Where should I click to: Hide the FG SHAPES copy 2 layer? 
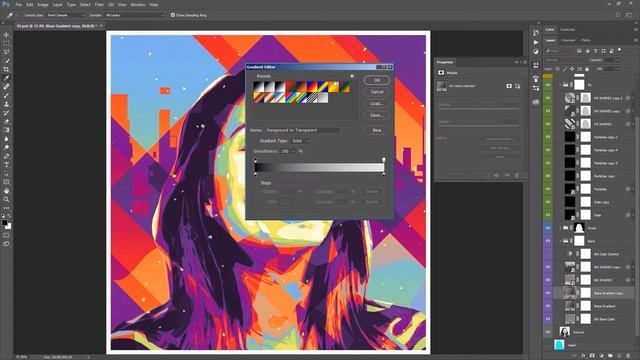pos(548,98)
